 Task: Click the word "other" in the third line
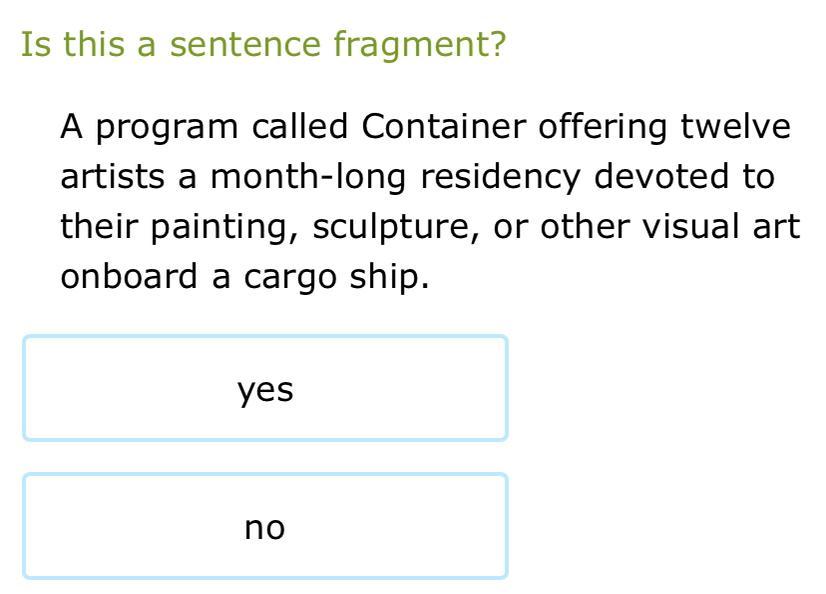coord(580,227)
